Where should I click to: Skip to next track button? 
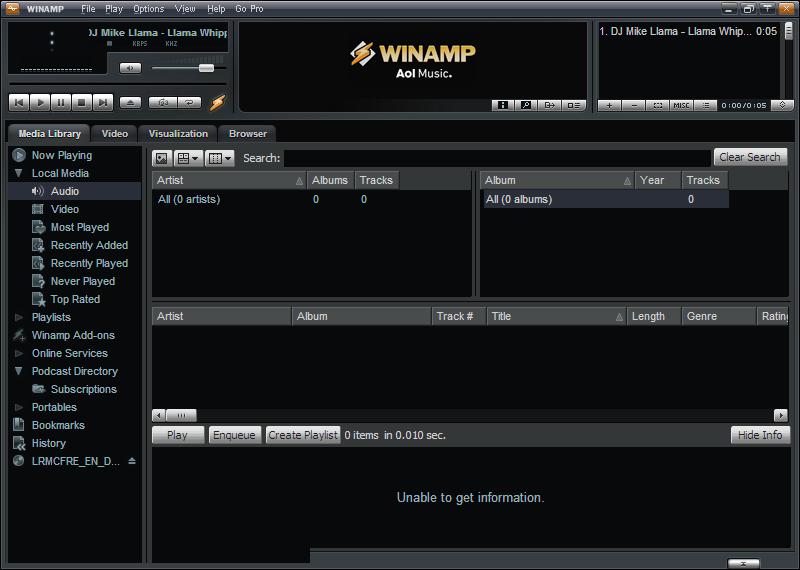click(103, 102)
